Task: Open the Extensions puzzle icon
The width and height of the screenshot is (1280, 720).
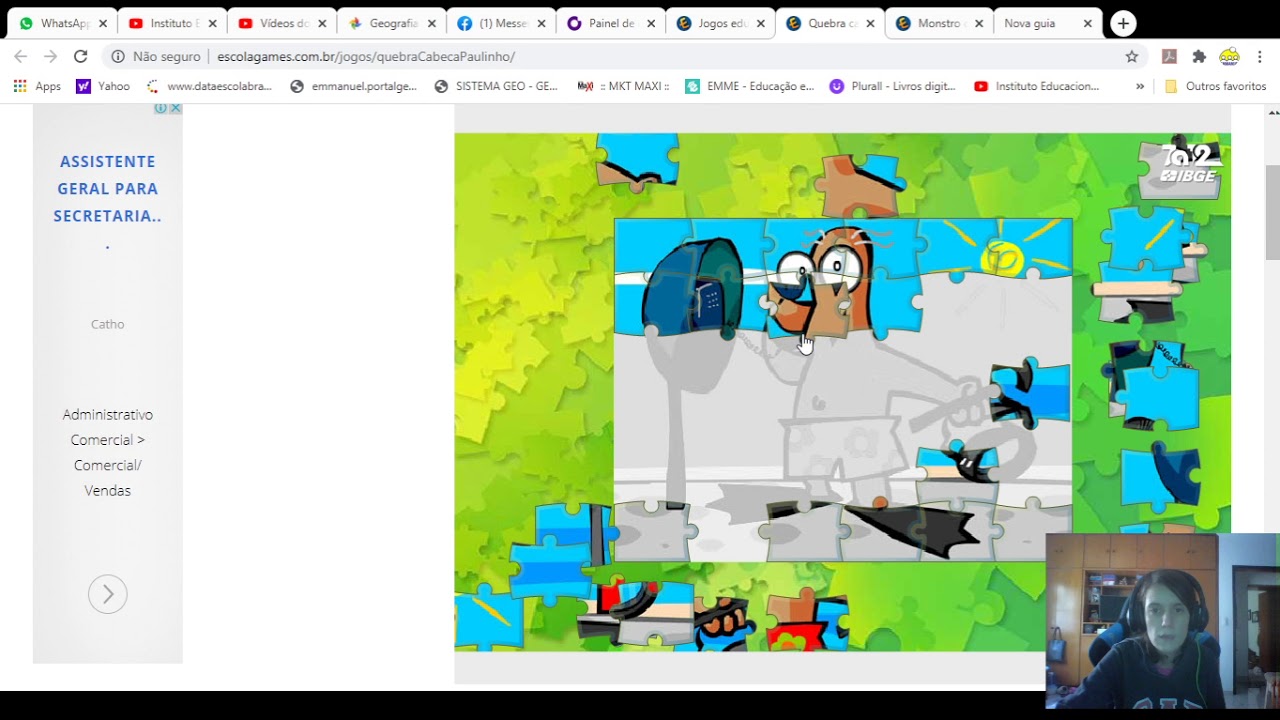Action: 1199,57
